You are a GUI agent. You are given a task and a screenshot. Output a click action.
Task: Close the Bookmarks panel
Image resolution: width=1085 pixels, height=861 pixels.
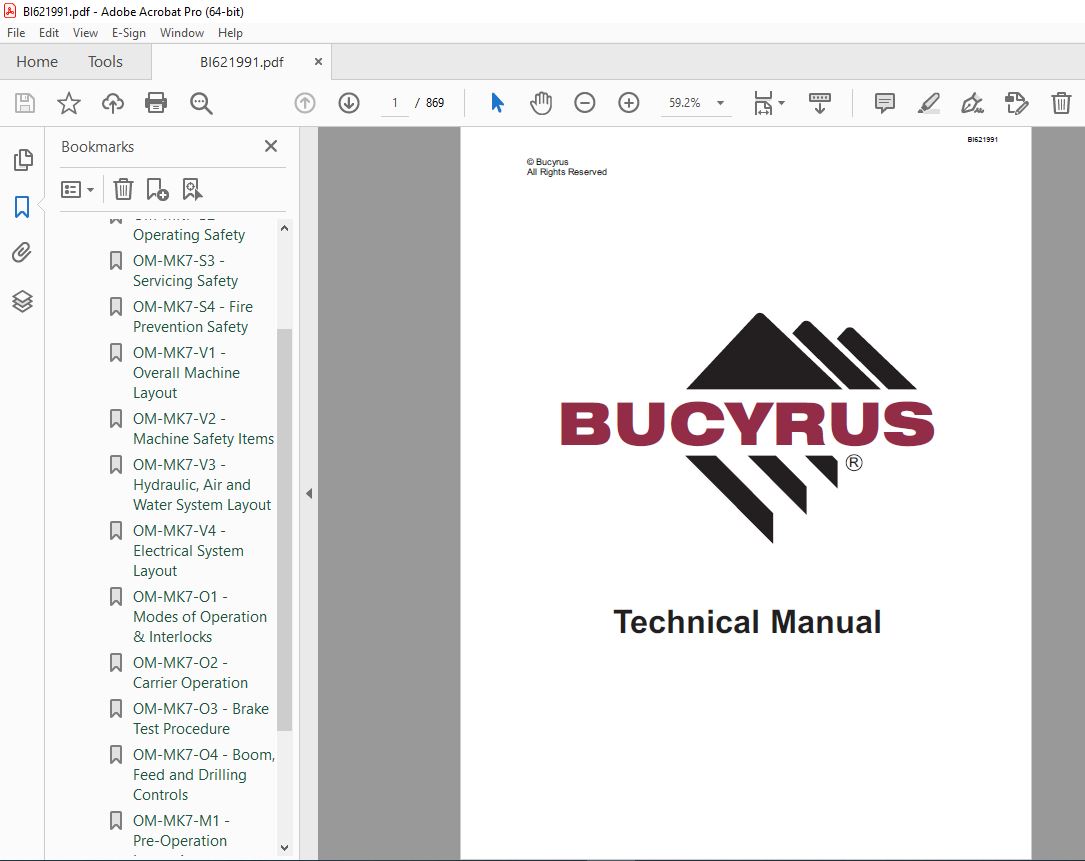click(271, 146)
